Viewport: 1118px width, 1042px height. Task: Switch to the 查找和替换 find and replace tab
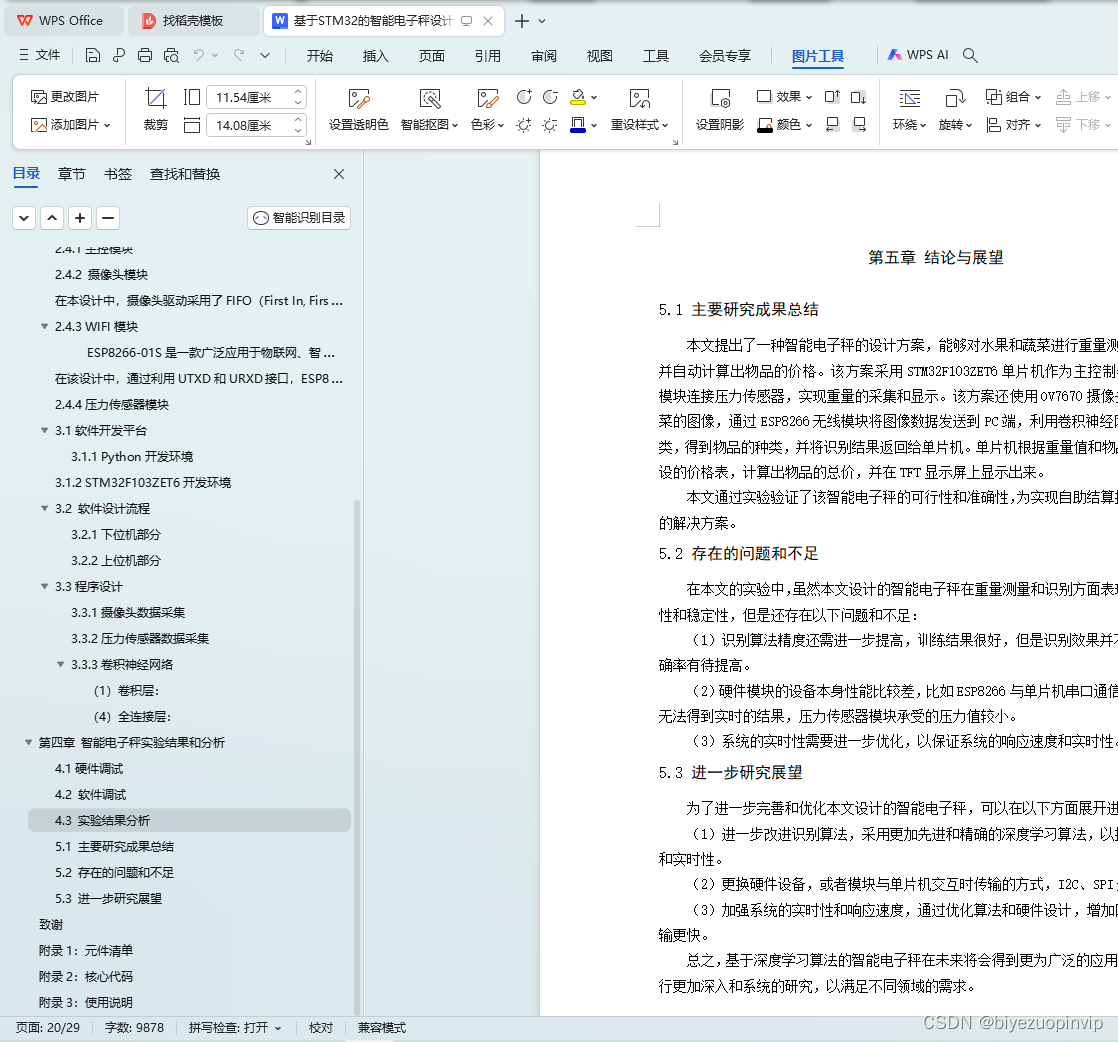[185, 174]
